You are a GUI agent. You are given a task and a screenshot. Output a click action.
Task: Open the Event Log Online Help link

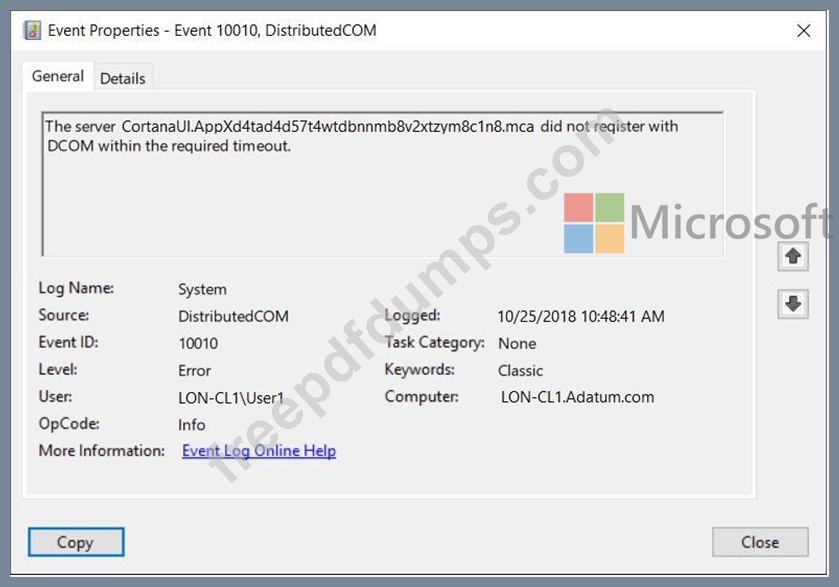click(x=259, y=451)
